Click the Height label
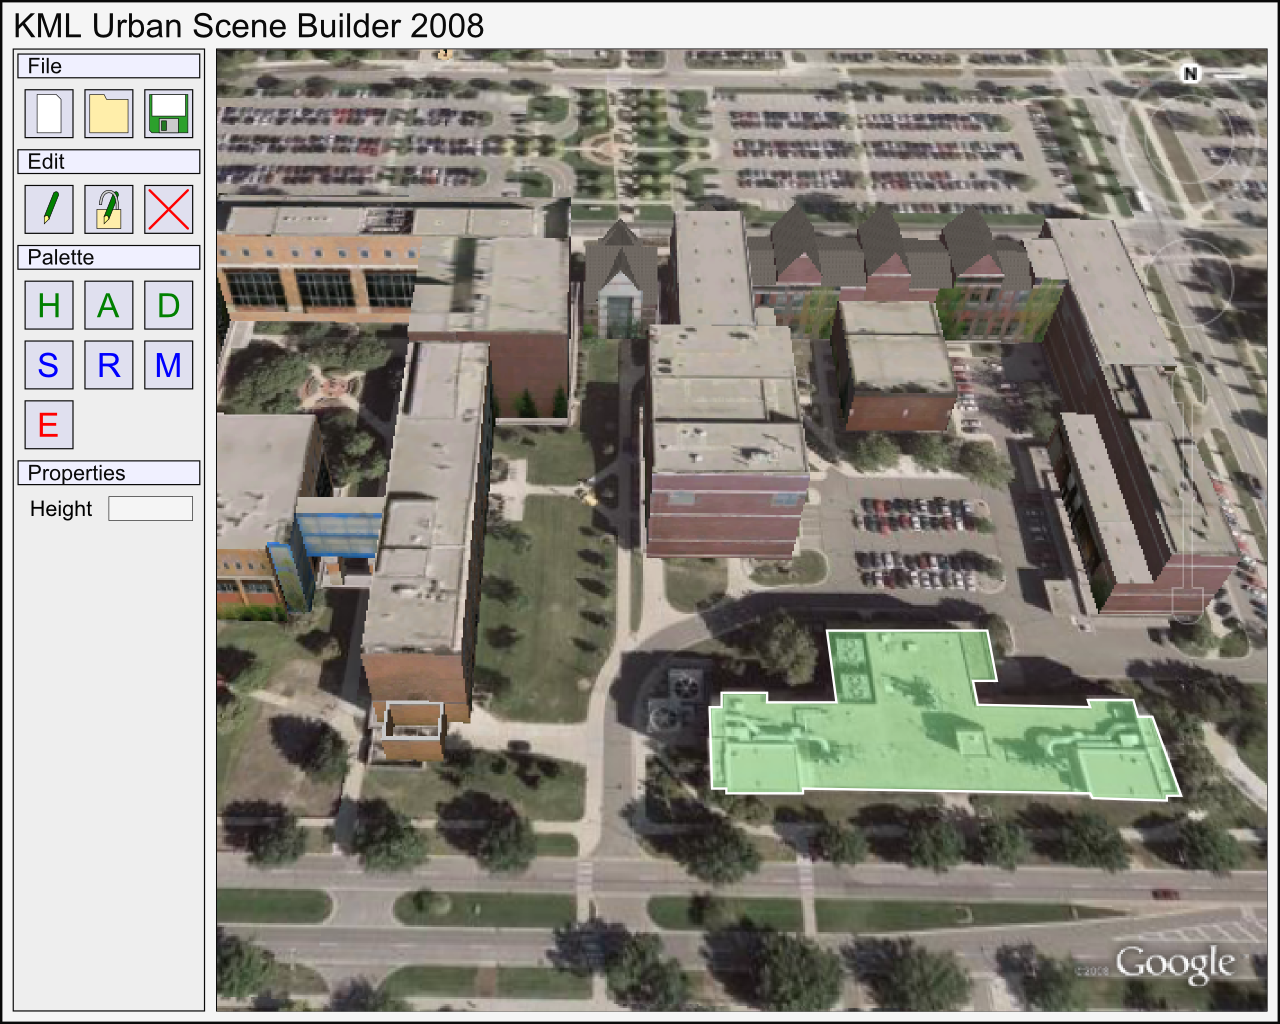This screenshot has height=1024, width=1280. tap(61, 509)
